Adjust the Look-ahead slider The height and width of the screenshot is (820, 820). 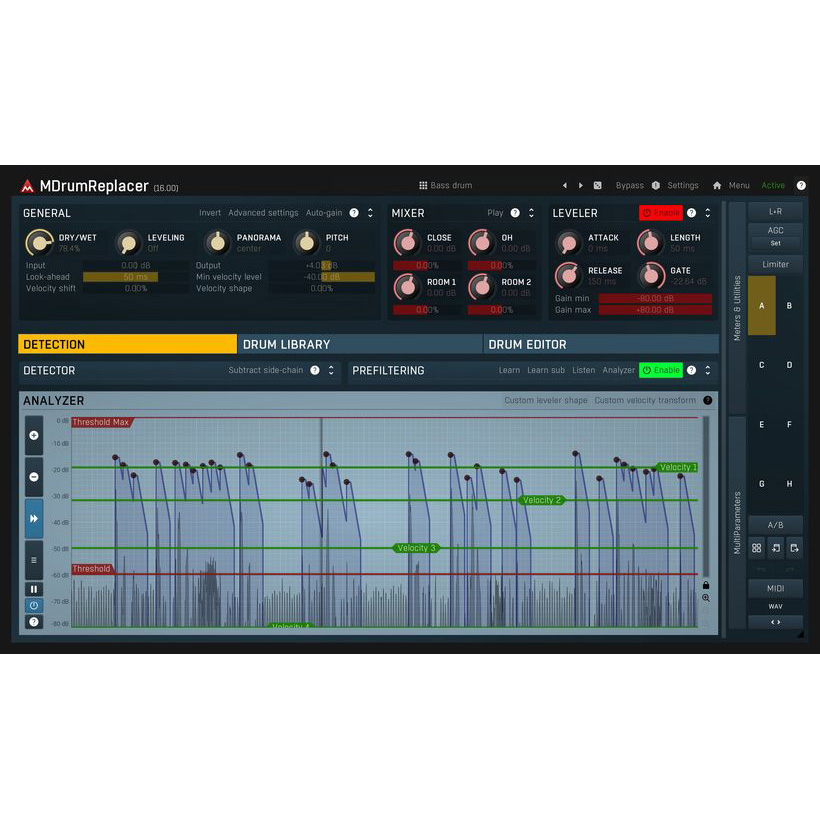tap(136, 277)
